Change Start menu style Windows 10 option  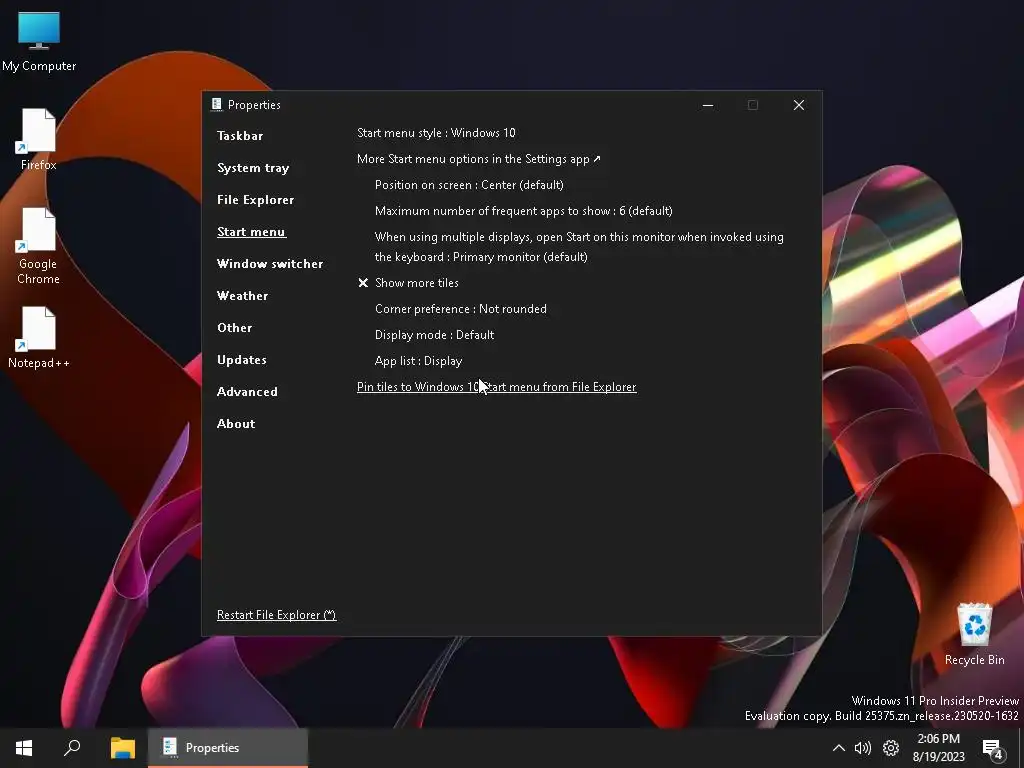click(x=436, y=133)
